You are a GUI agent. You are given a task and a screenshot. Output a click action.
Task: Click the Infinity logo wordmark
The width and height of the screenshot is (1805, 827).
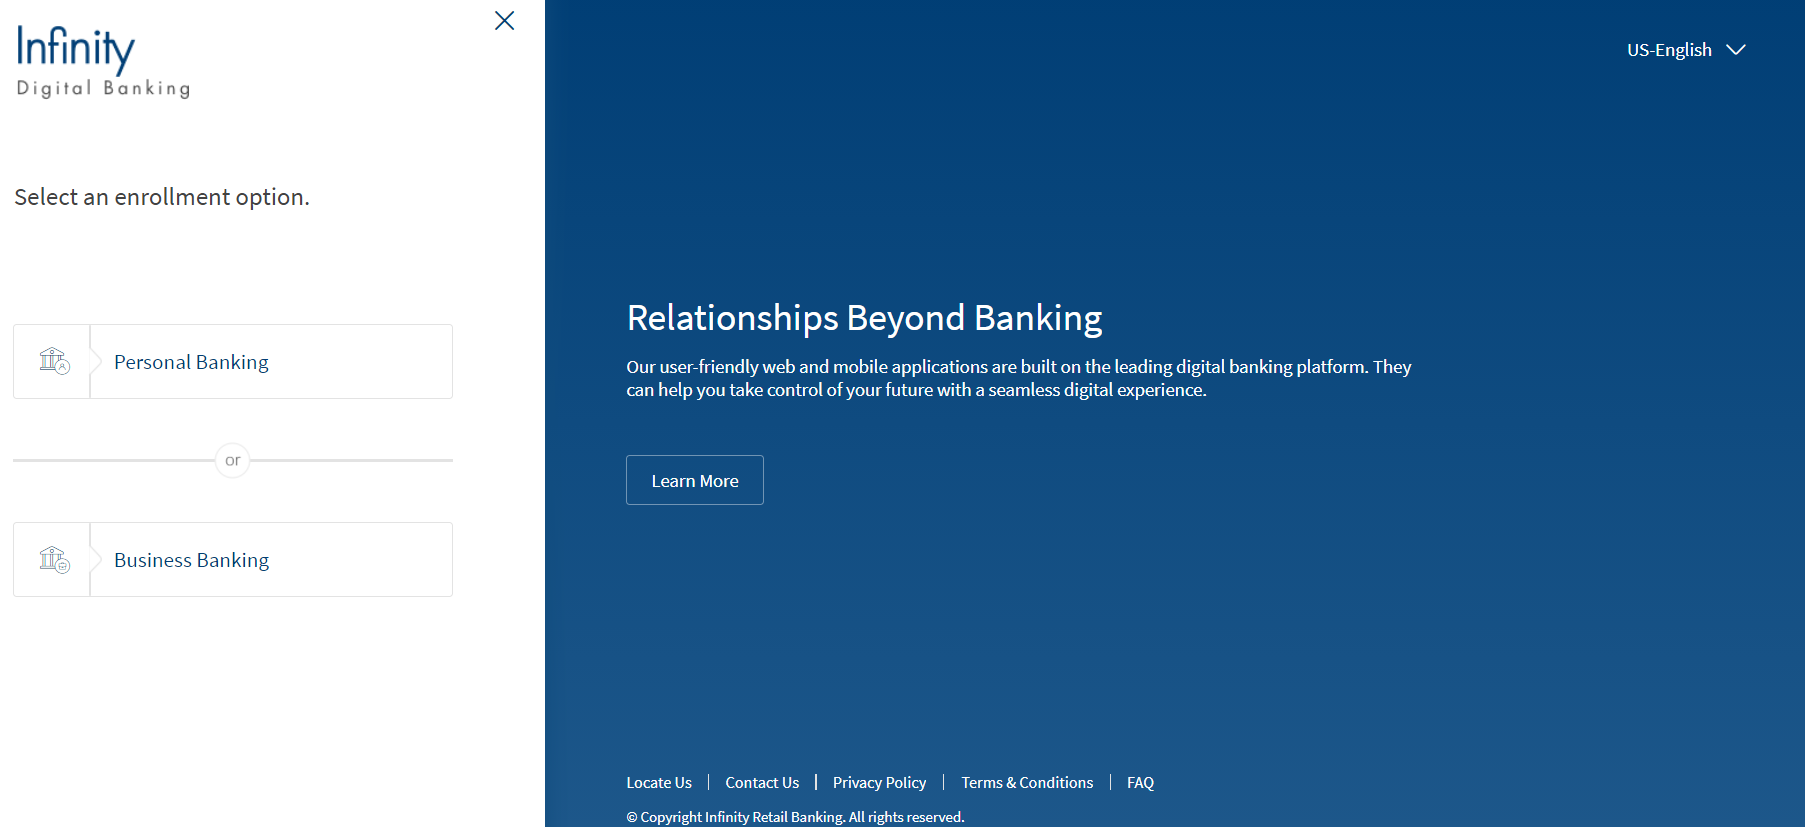click(x=76, y=48)
